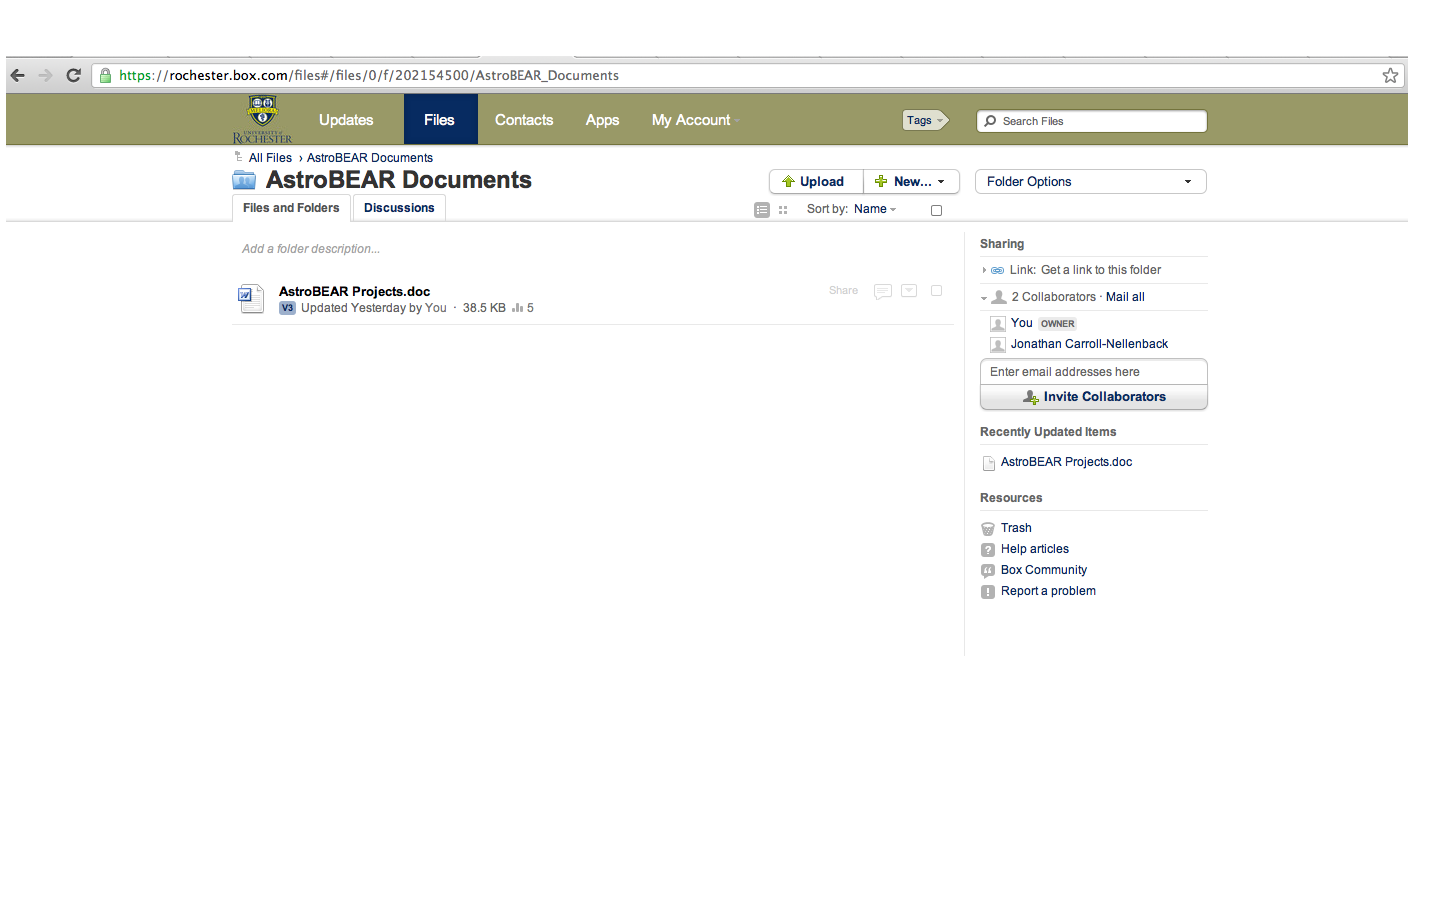The width and height of the screenshot is (1440, 900).
Task: Click the Search Files field
Action: pyautogui.click(x=1092, y=121)
